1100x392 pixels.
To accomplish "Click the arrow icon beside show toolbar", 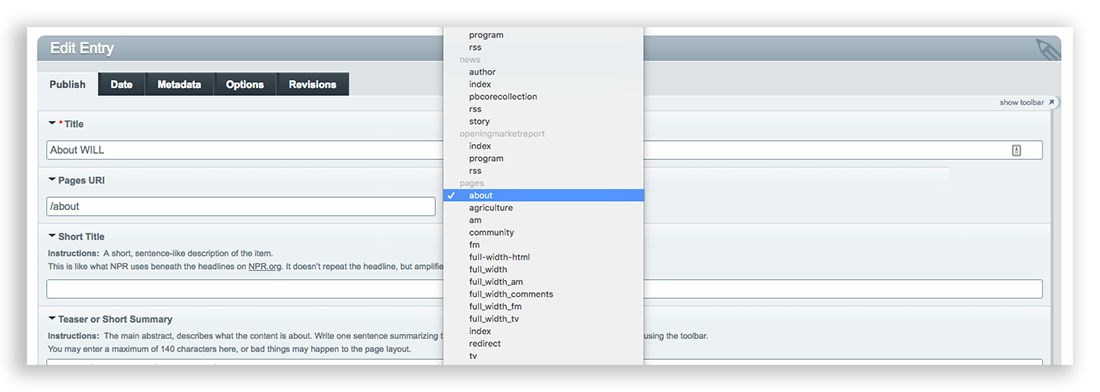I will (x=1051, y=102).
